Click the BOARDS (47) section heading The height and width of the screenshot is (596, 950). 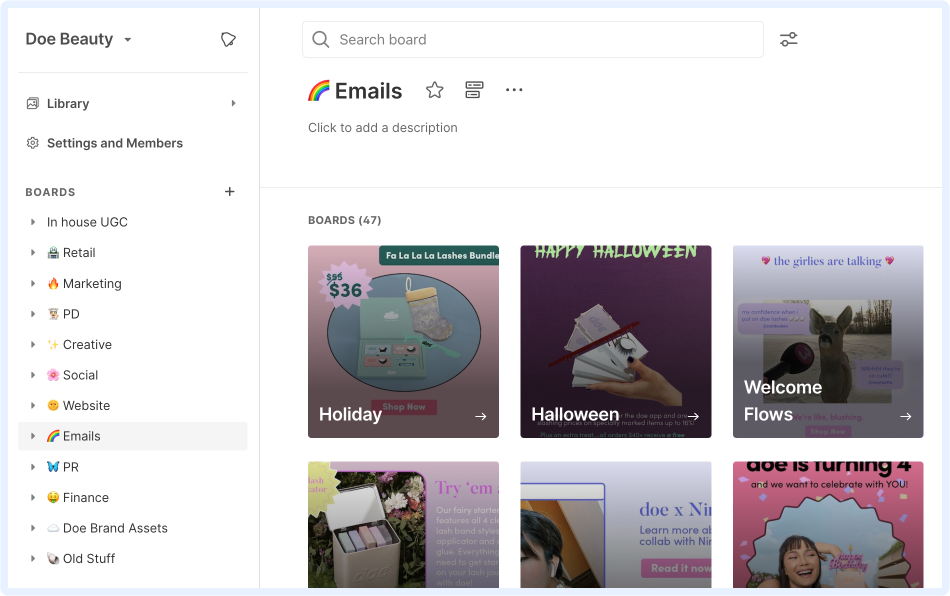click(x=345, y=220)
